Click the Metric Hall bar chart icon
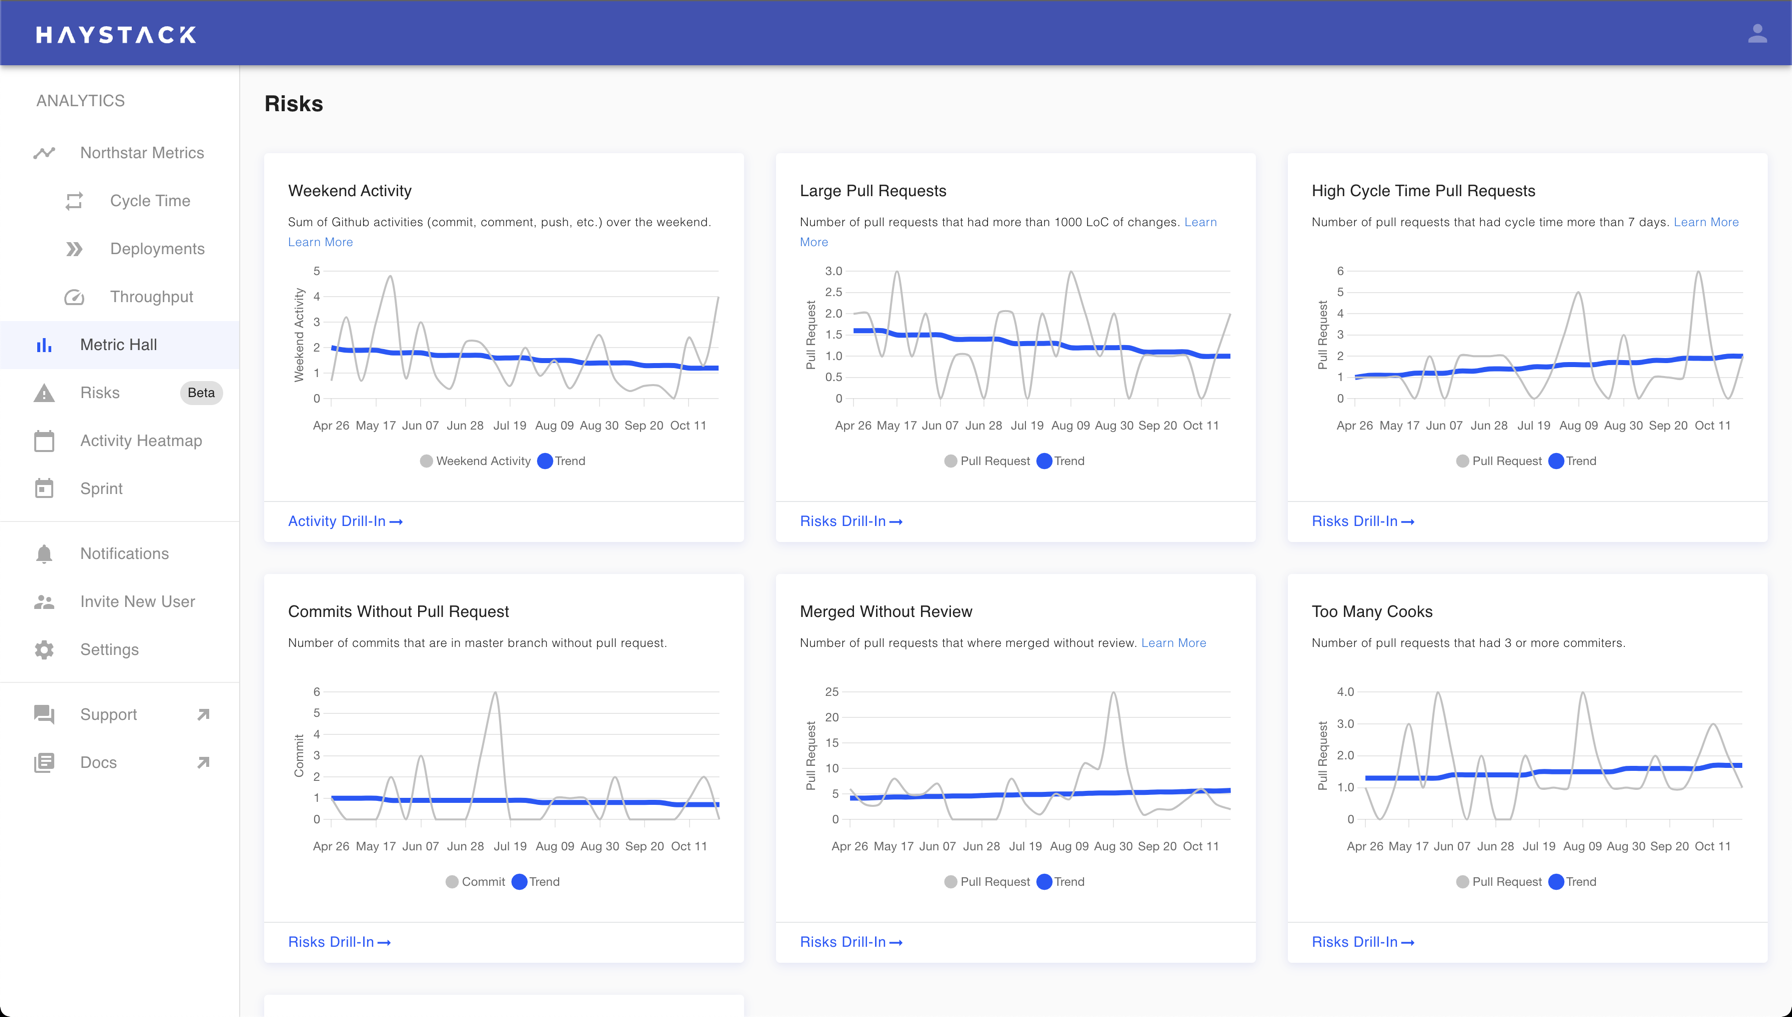The height and width of the screenshot is (1017, 1792). coord(44,345)
